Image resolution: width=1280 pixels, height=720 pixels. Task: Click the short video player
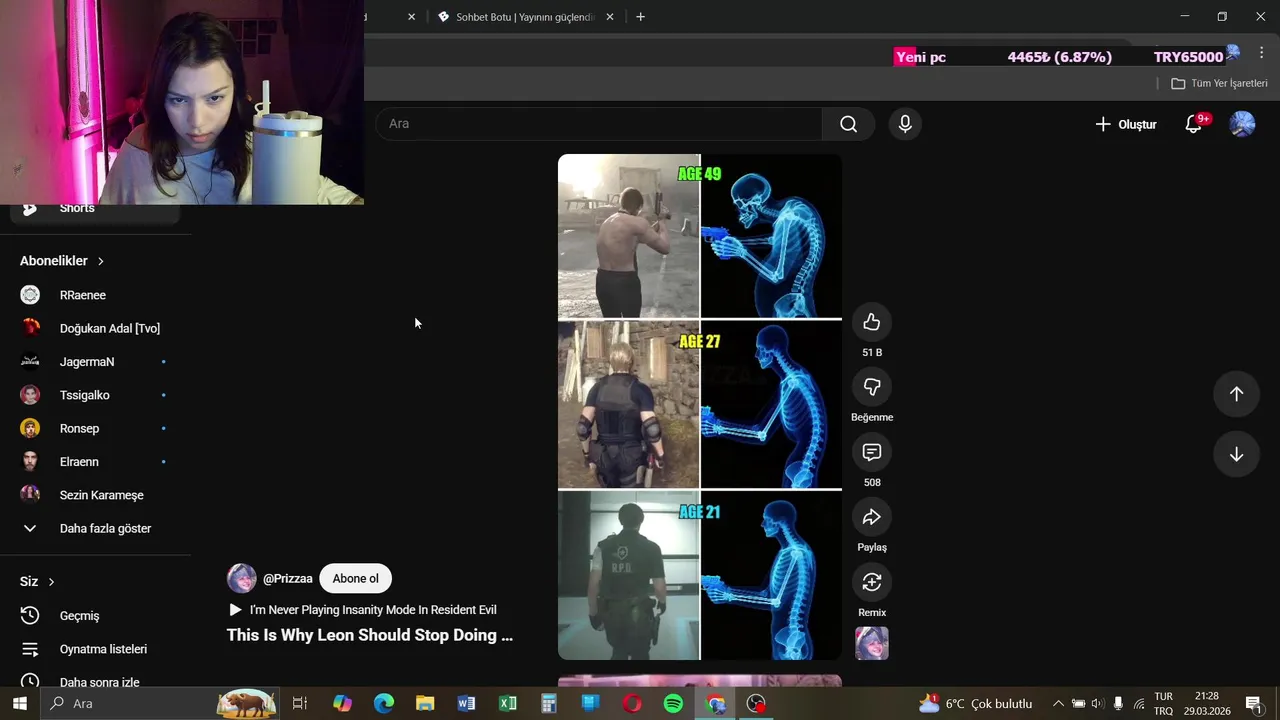point(700,407)
